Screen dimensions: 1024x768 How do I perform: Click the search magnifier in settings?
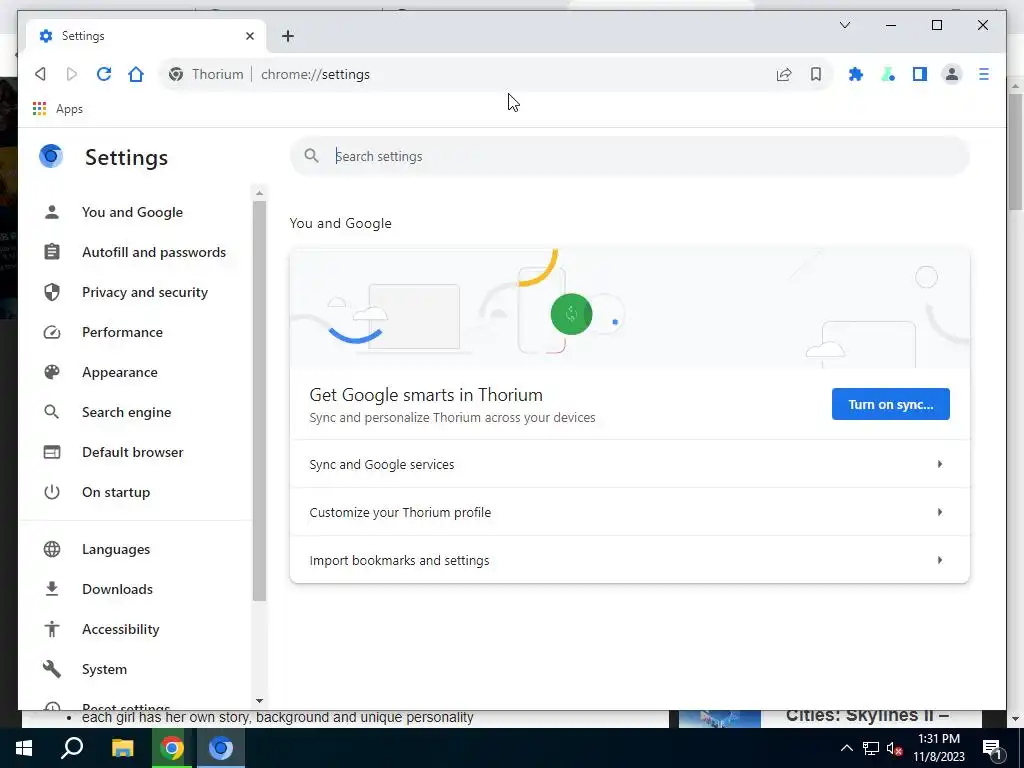point(312,156)
